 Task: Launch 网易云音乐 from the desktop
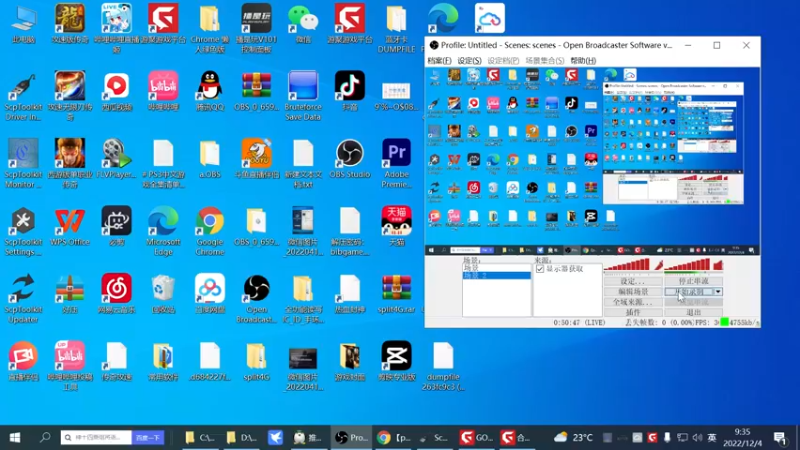click(116, 293)
